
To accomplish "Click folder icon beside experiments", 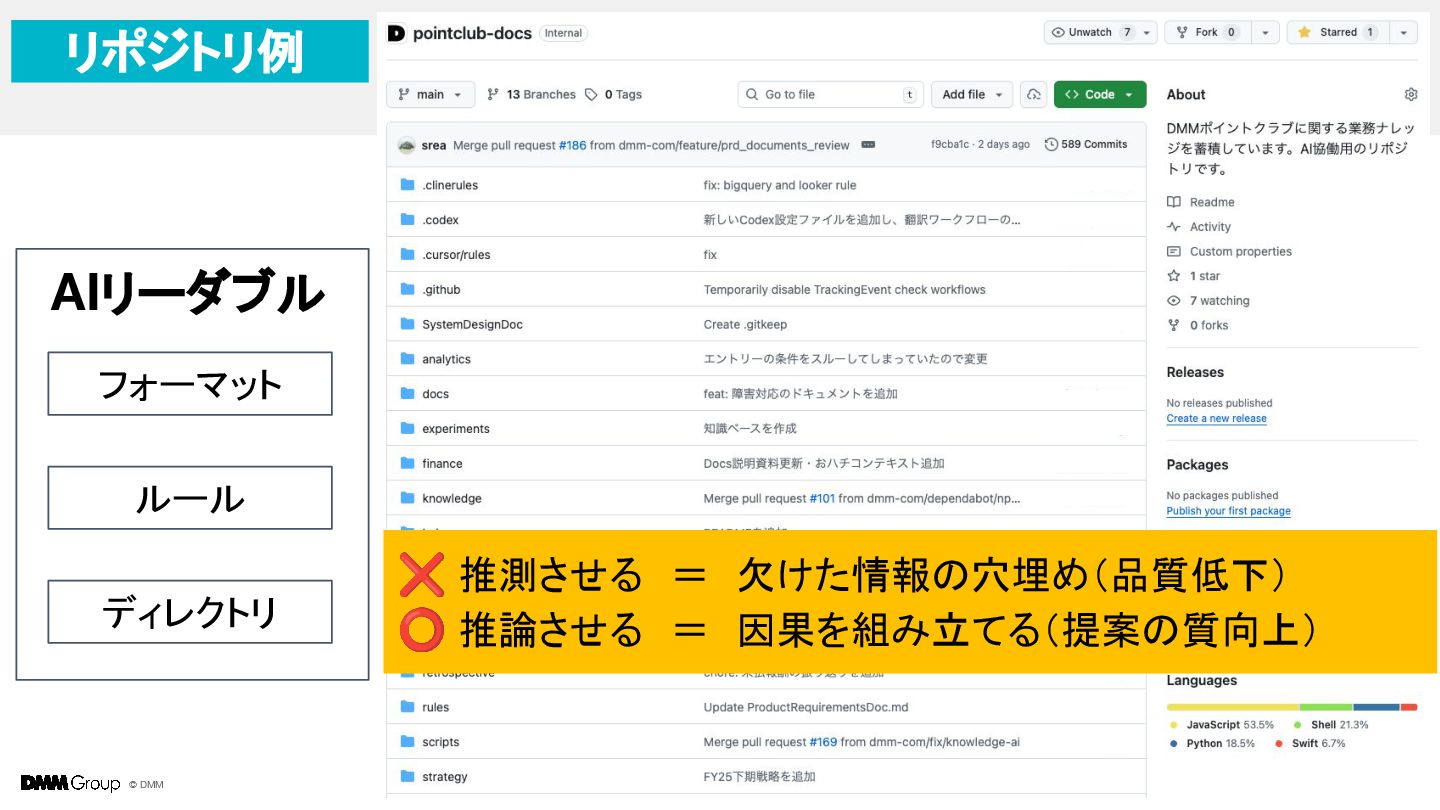I will (407, 429).
